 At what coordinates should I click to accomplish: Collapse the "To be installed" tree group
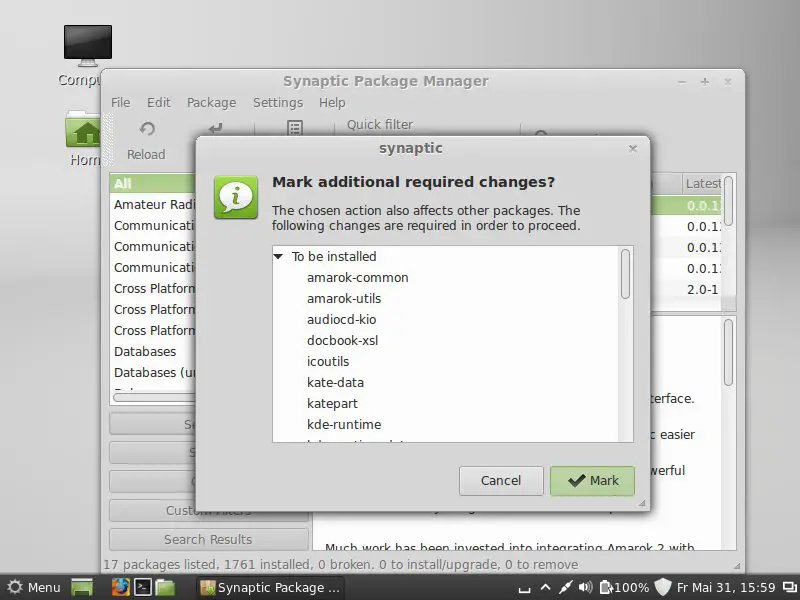click(x=278, y=256)
